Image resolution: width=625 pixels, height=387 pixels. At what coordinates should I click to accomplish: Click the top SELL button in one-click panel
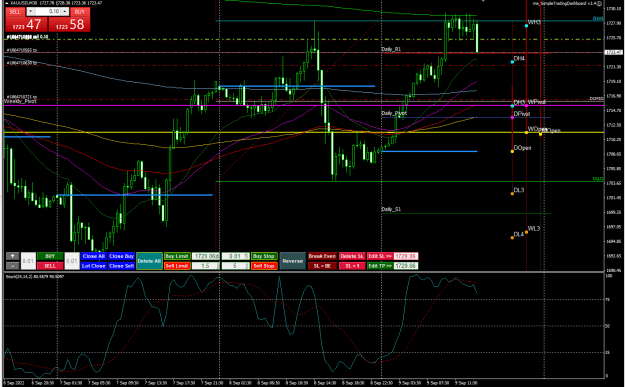coord(15,12)
